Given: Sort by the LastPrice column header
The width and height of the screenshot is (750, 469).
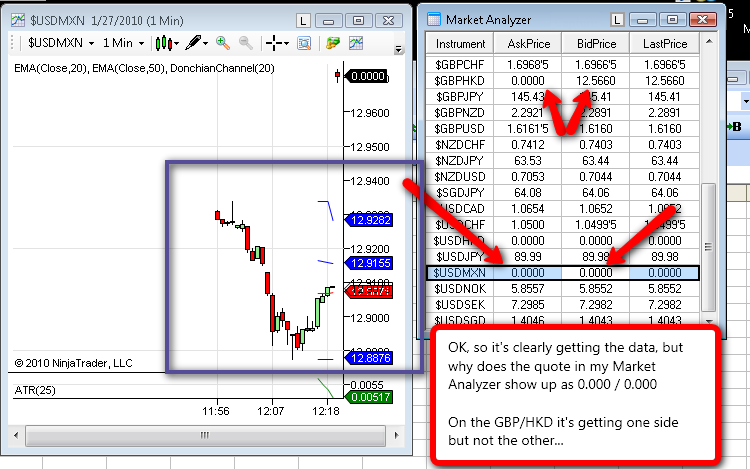Looking at the screenshot, I should pyautogui.click(x=664, y=44).
